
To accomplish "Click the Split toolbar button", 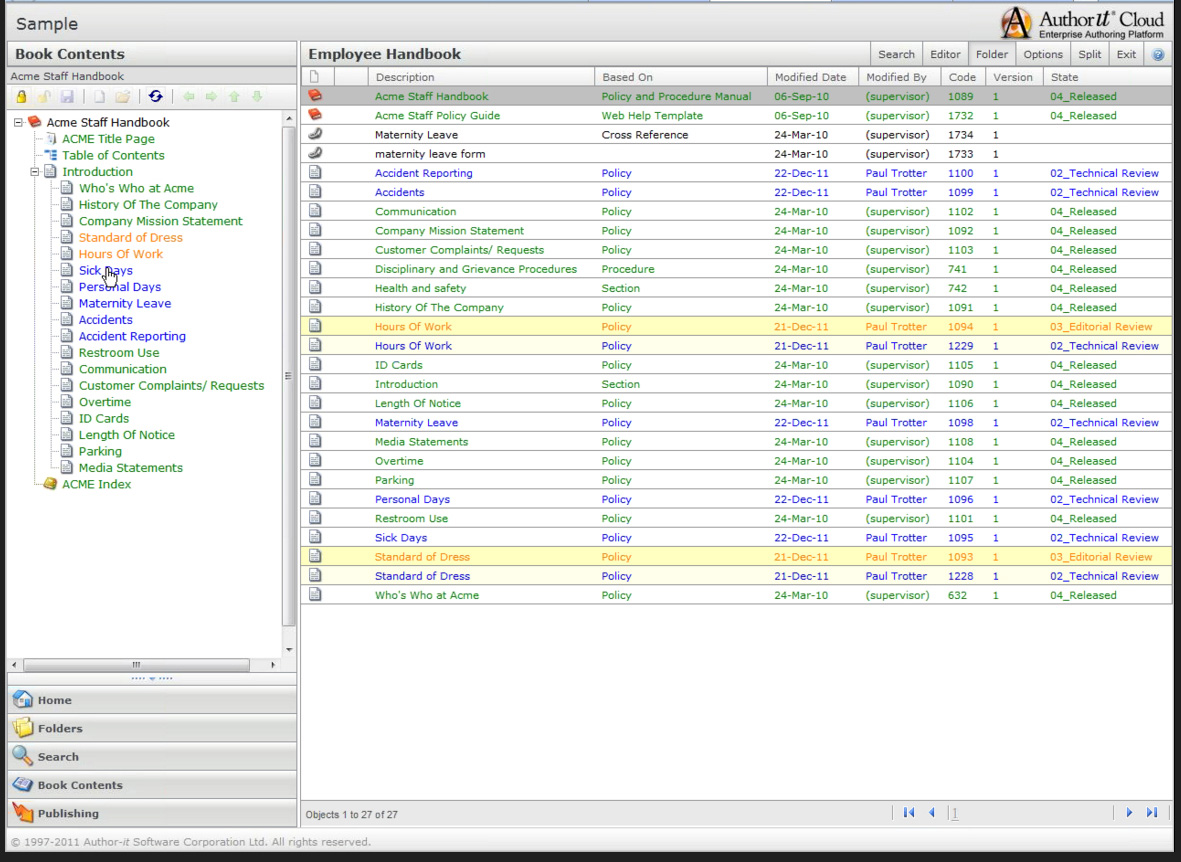I will pos(1089,54).
